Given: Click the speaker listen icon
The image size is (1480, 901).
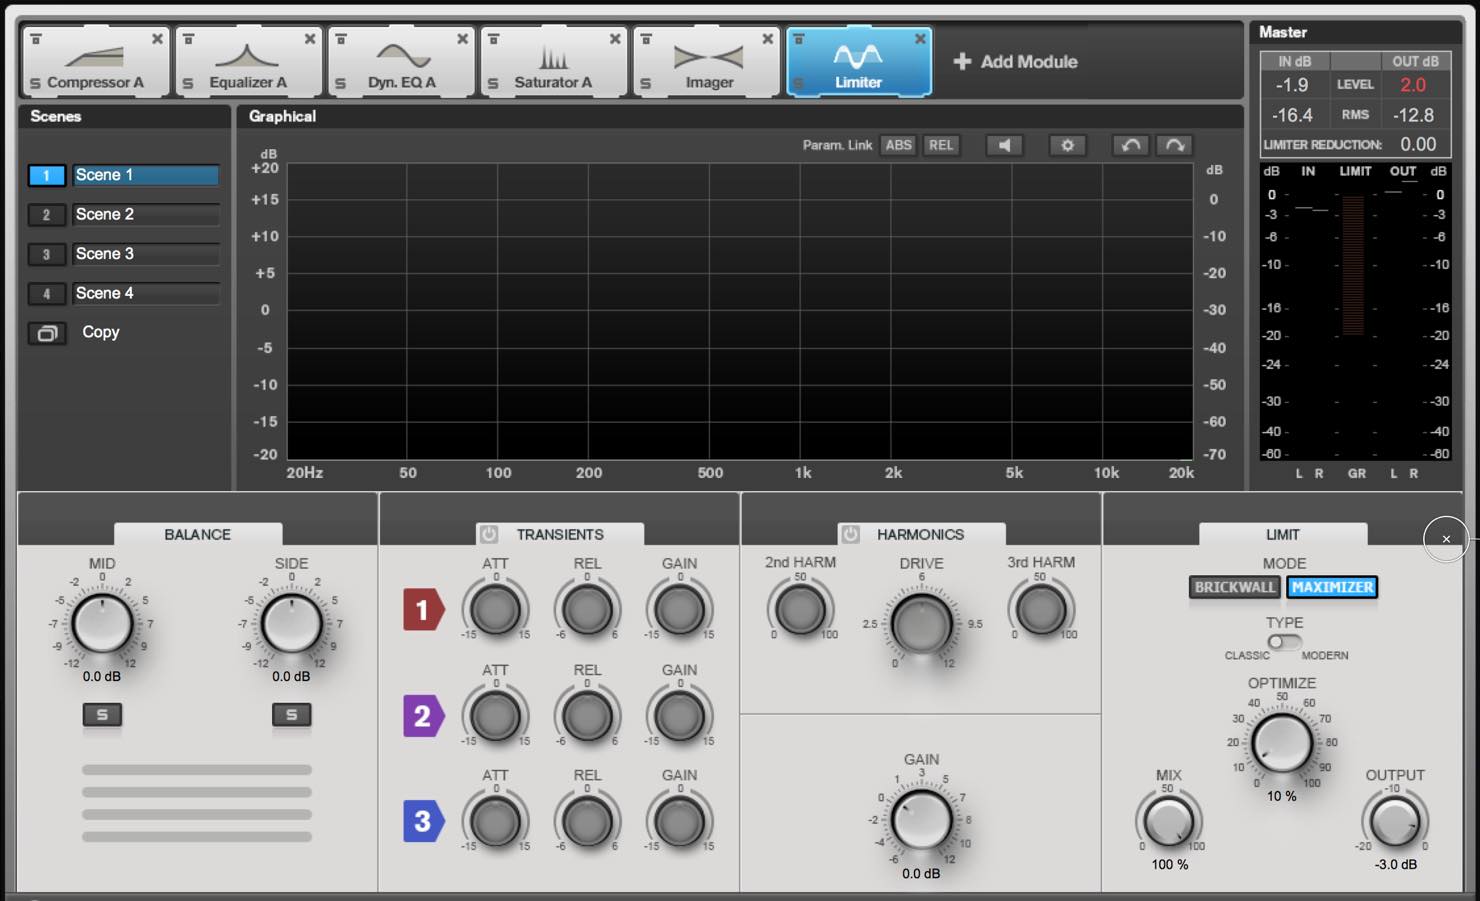Looking at the screenshot, I should tap(1004, 145).
